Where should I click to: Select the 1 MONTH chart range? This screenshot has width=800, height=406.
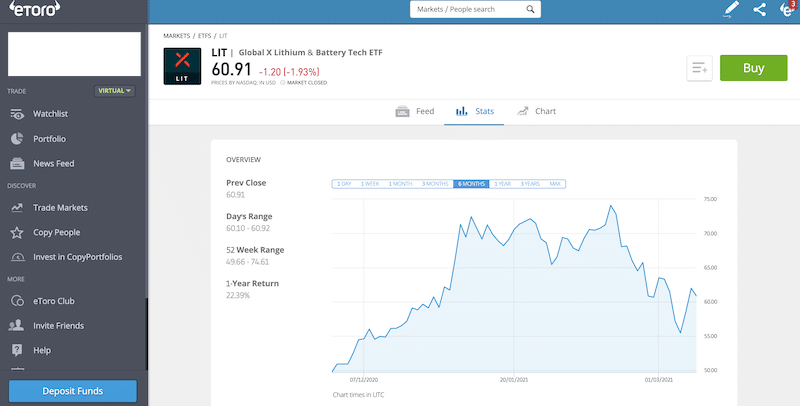tap(400, 184)
